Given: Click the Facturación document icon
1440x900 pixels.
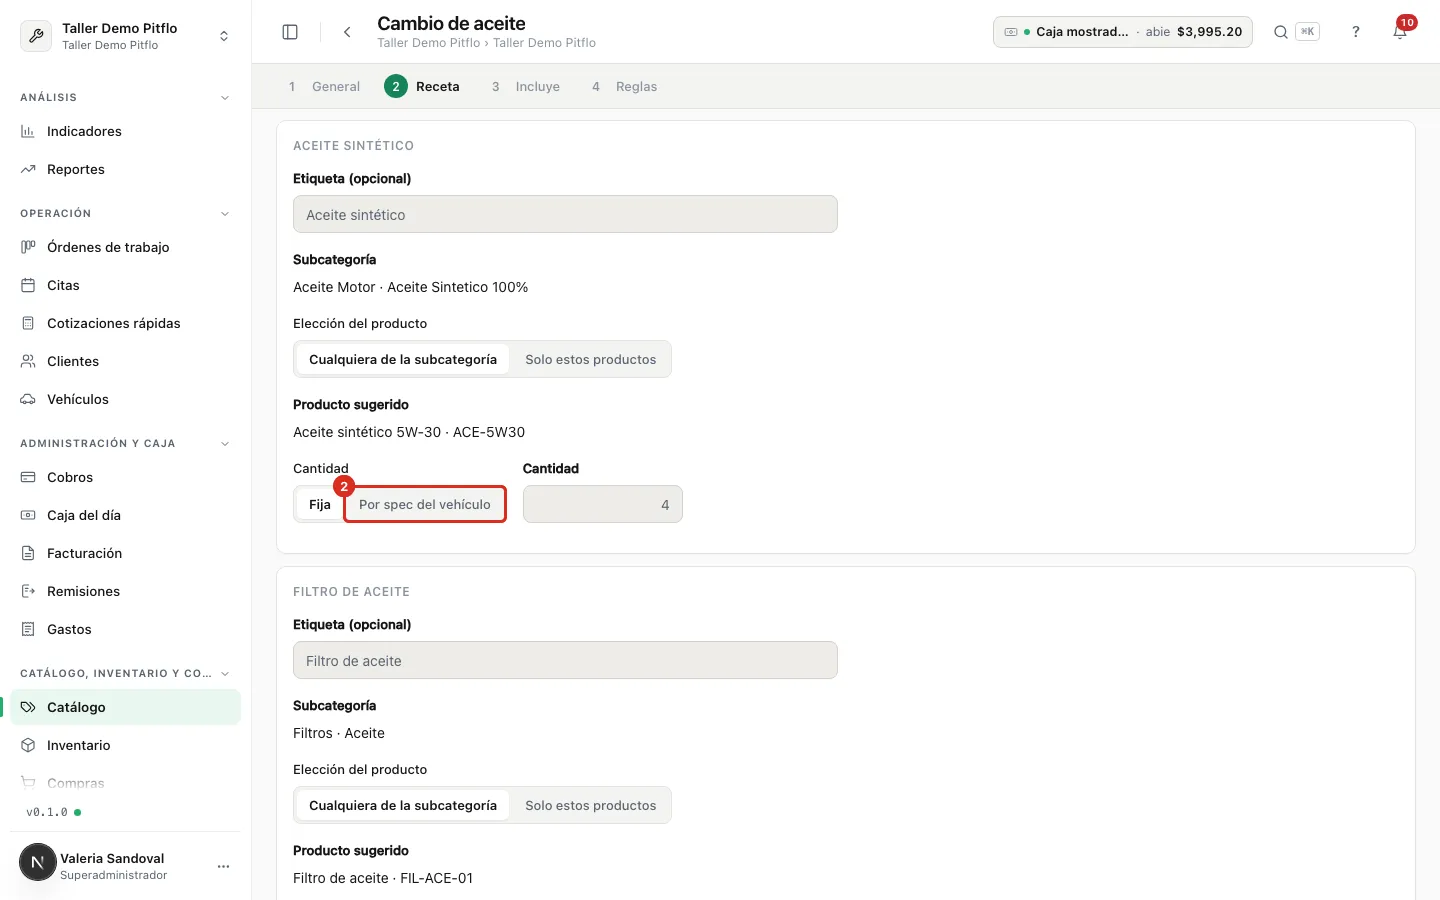Looking at the screenshot, I should 28,553.
